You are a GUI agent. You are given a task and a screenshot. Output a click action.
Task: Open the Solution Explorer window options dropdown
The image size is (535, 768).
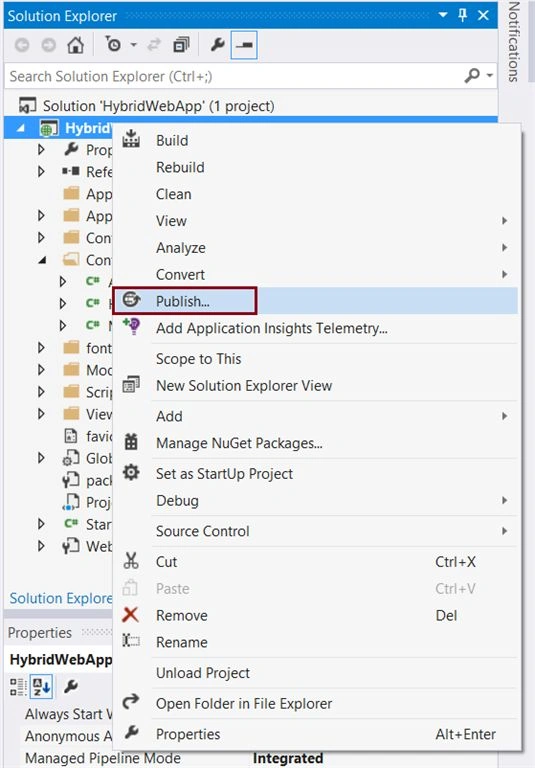click(x=443, y=15)
